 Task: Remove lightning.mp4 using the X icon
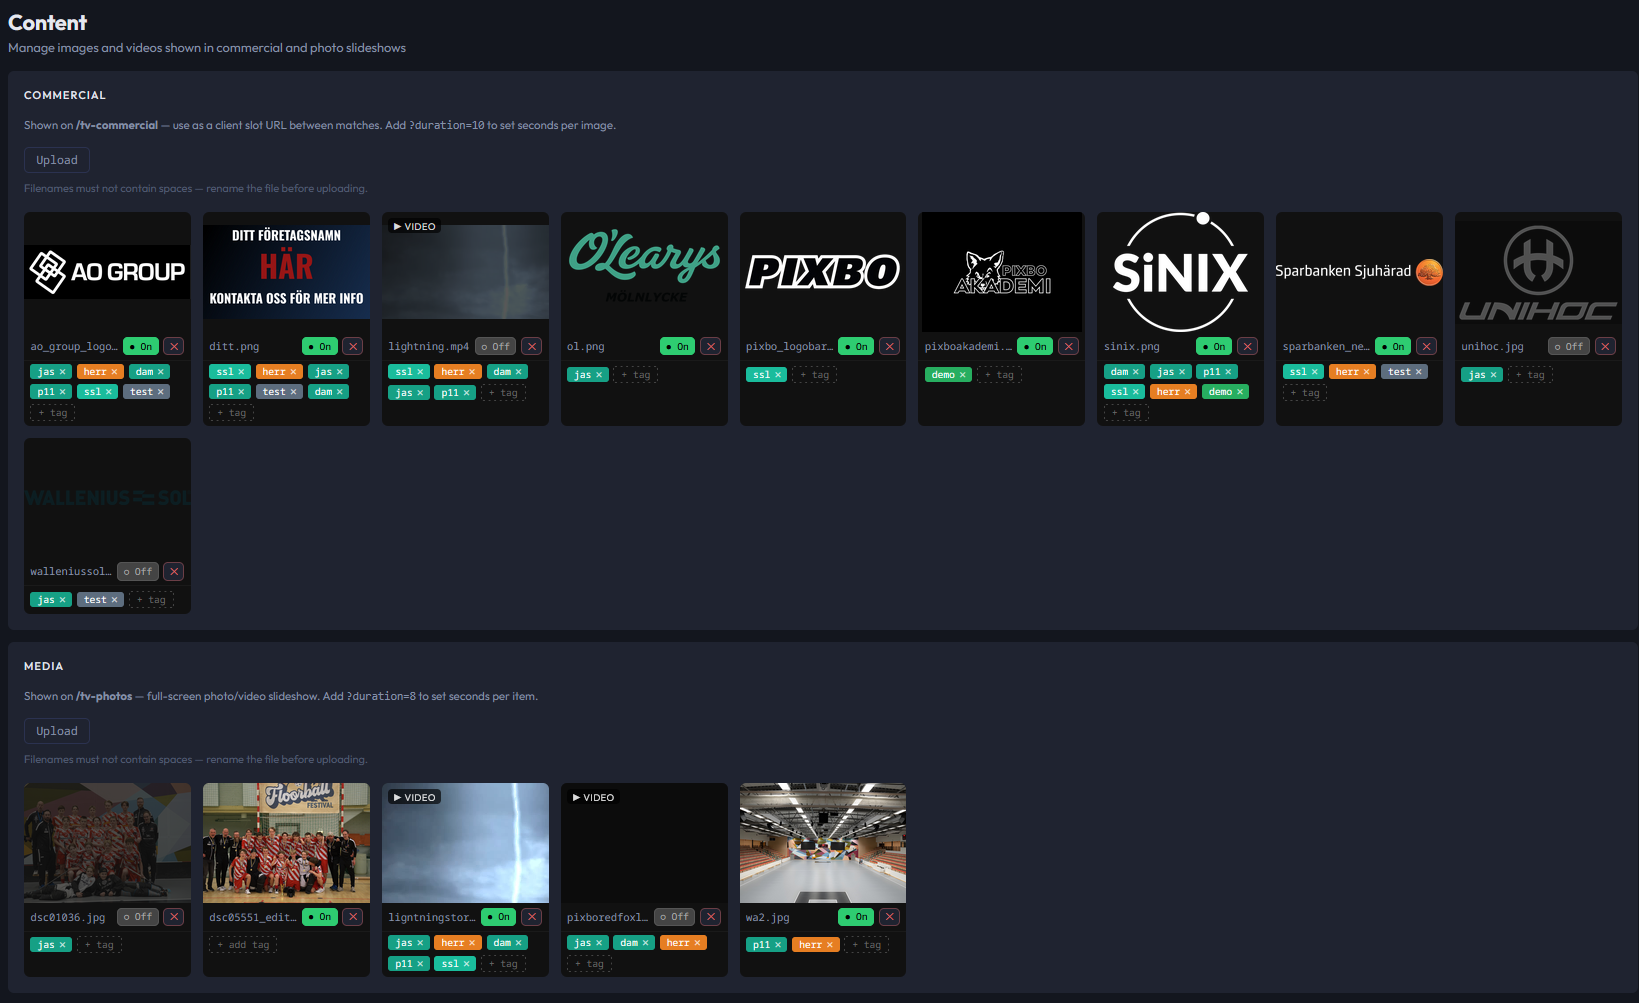pyautogui.click(x=532, y=346)
